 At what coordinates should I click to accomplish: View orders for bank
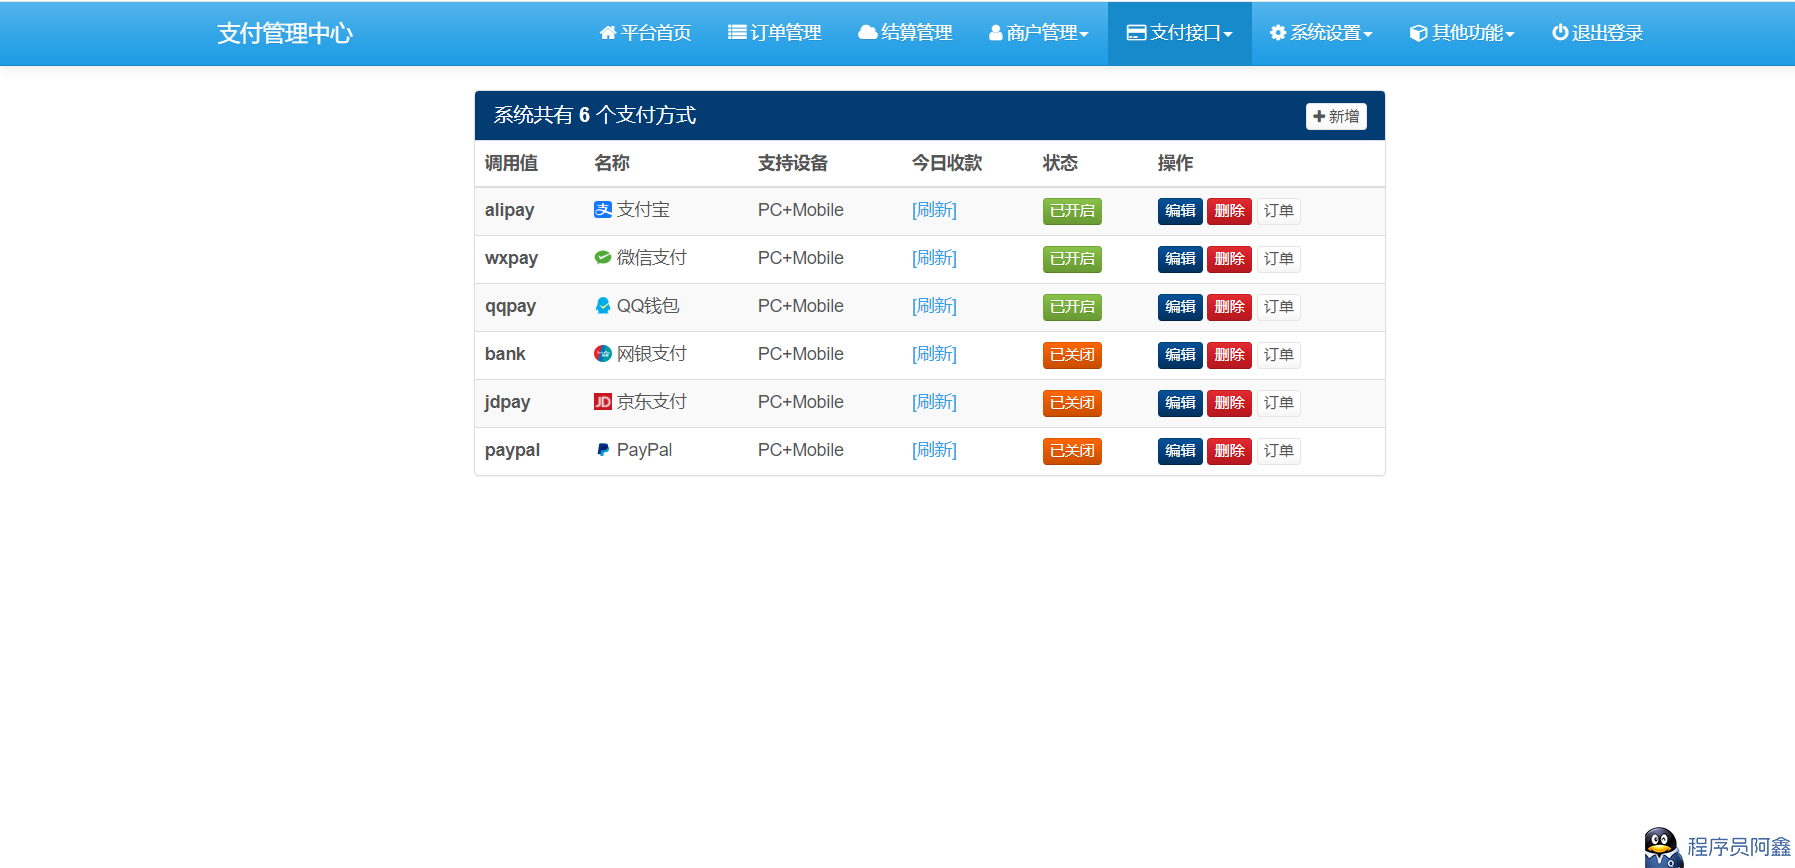point(1278,355)
